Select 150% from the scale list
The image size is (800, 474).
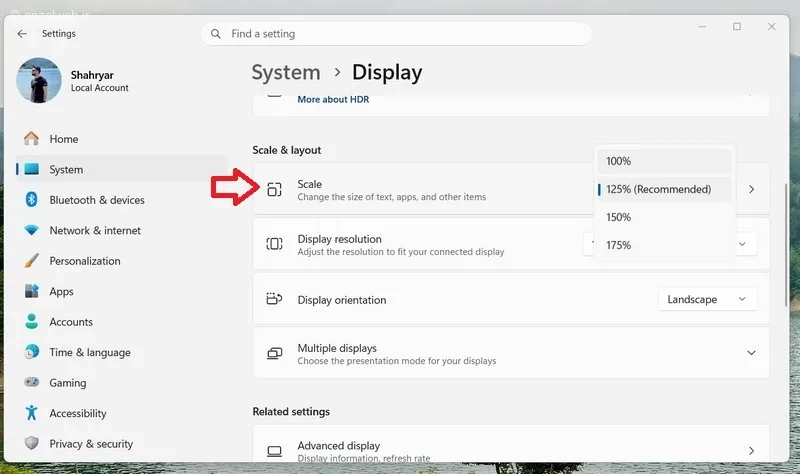point(664,217)
